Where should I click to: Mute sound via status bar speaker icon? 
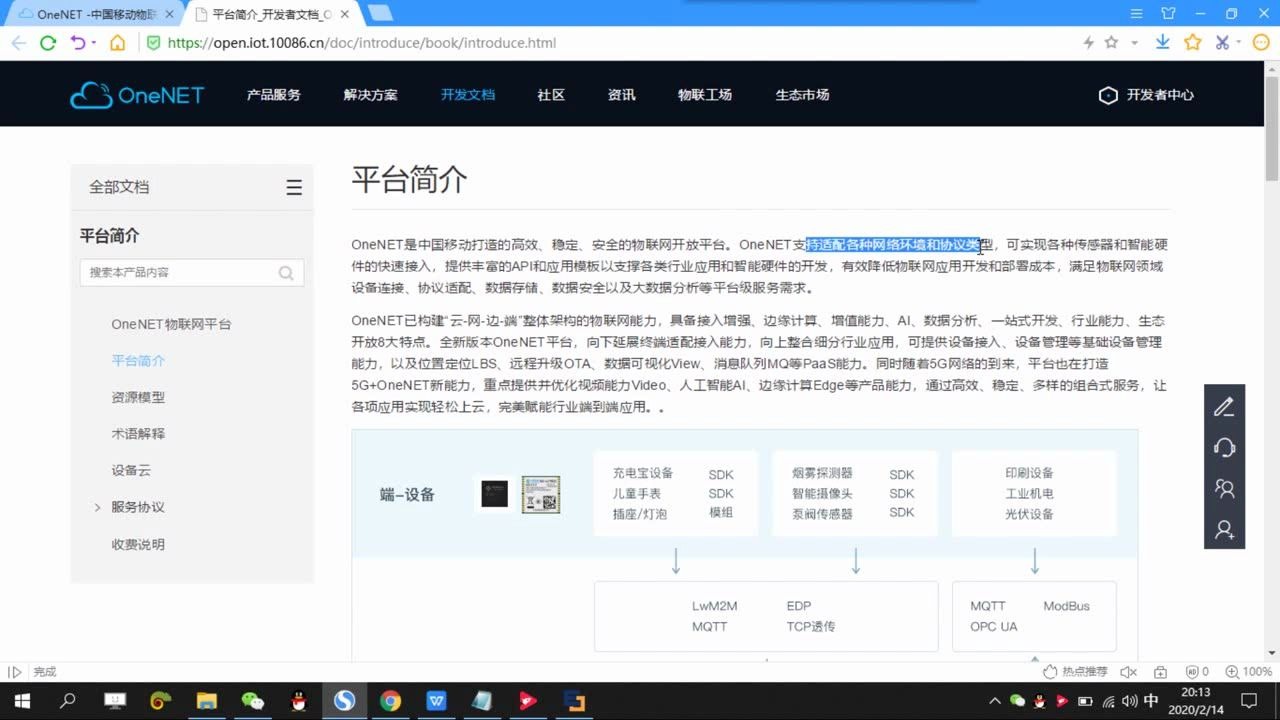point(1128,672)
